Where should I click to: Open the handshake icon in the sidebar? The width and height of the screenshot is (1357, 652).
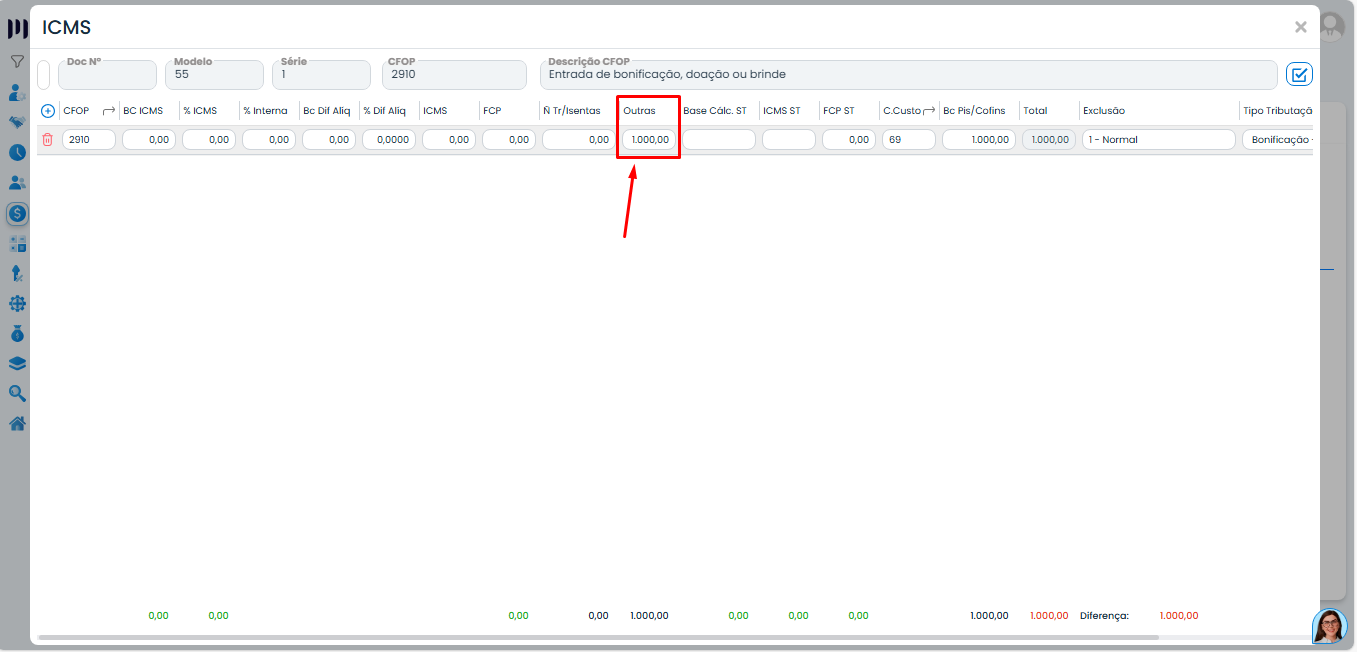(17, 122)
